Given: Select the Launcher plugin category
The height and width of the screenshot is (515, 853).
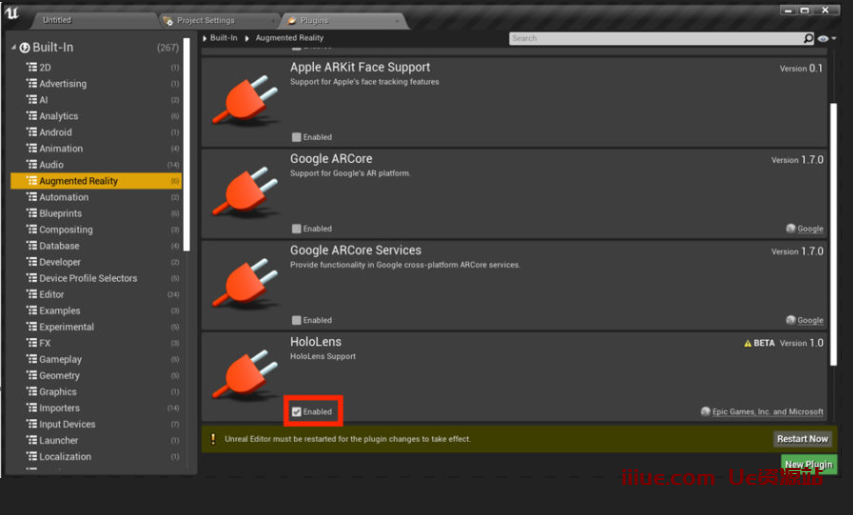Looking at the screenshot, I should click(x=58, y=440).
